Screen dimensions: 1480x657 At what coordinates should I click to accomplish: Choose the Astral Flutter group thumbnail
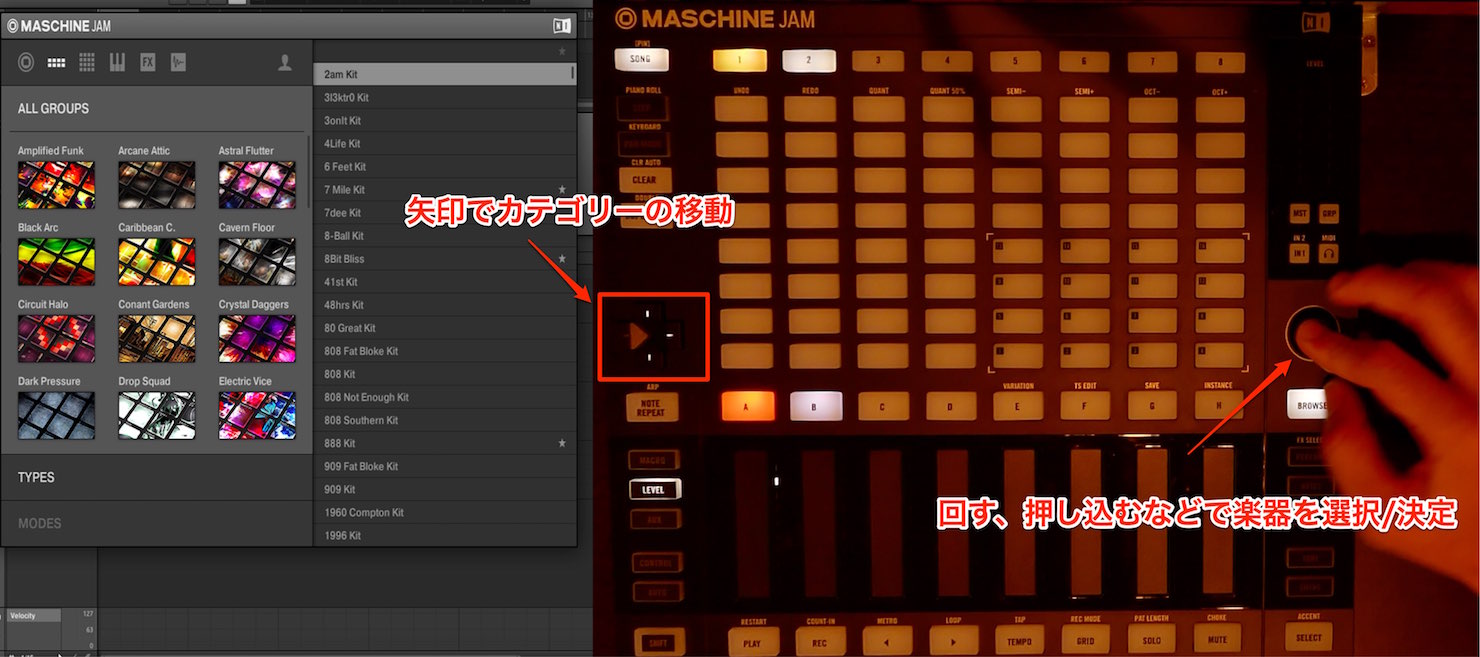tap(257, 185)
